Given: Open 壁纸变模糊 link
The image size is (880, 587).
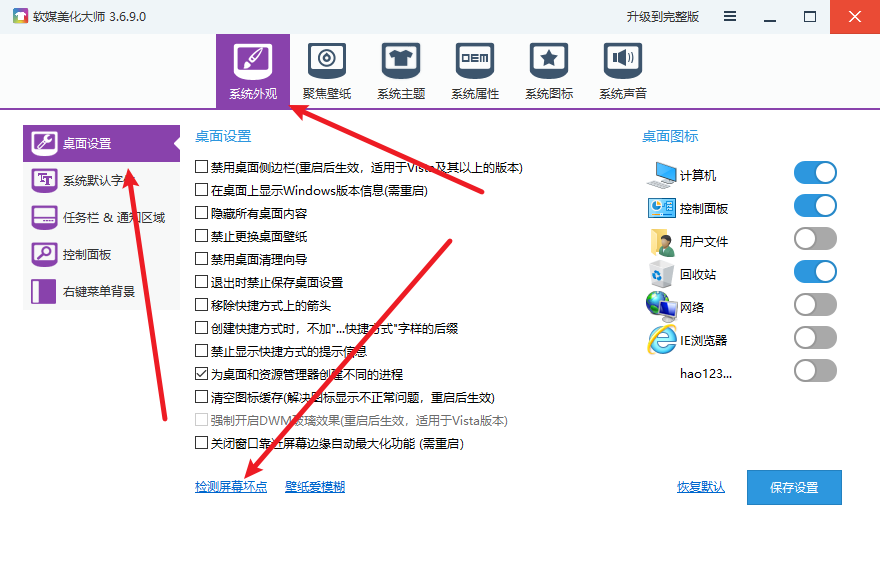Looking at the screenshot, I should (x=315, y=487).
